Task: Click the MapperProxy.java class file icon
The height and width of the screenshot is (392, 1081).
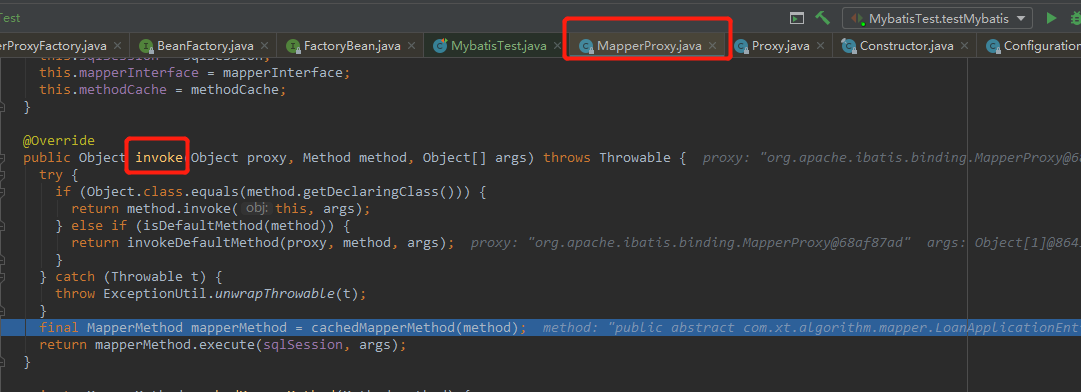Action: (586, 47)
